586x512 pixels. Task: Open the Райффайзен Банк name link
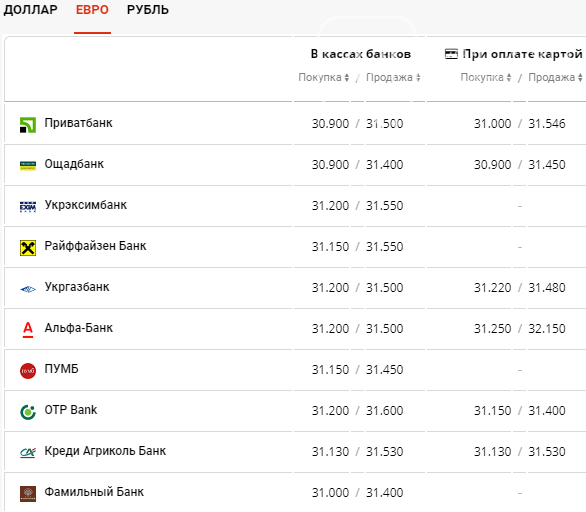point(95,246)
